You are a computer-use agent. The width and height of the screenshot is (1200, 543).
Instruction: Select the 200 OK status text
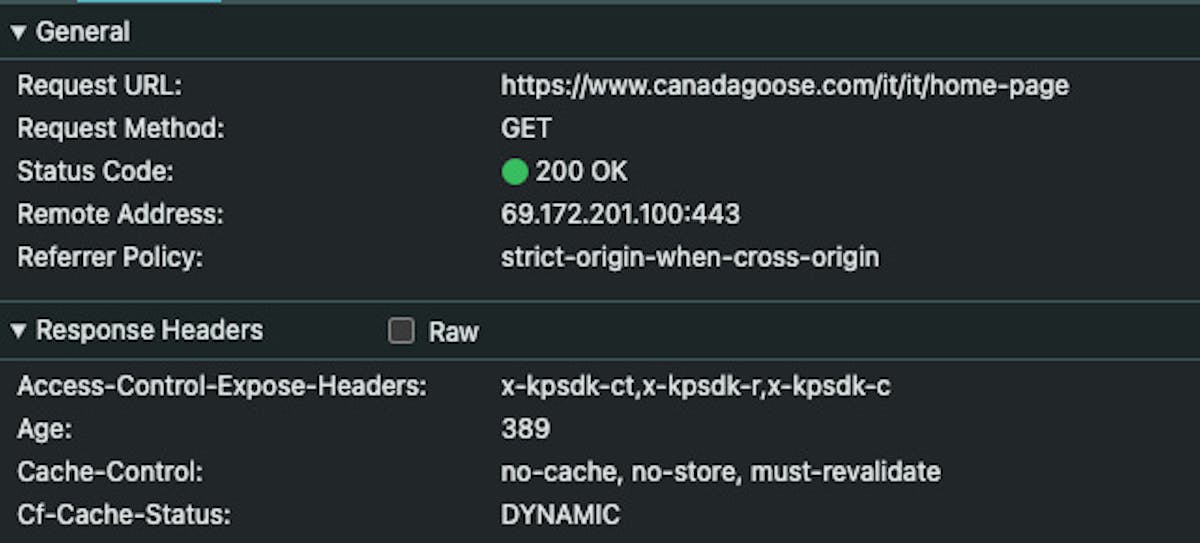[x=581, y=172]
